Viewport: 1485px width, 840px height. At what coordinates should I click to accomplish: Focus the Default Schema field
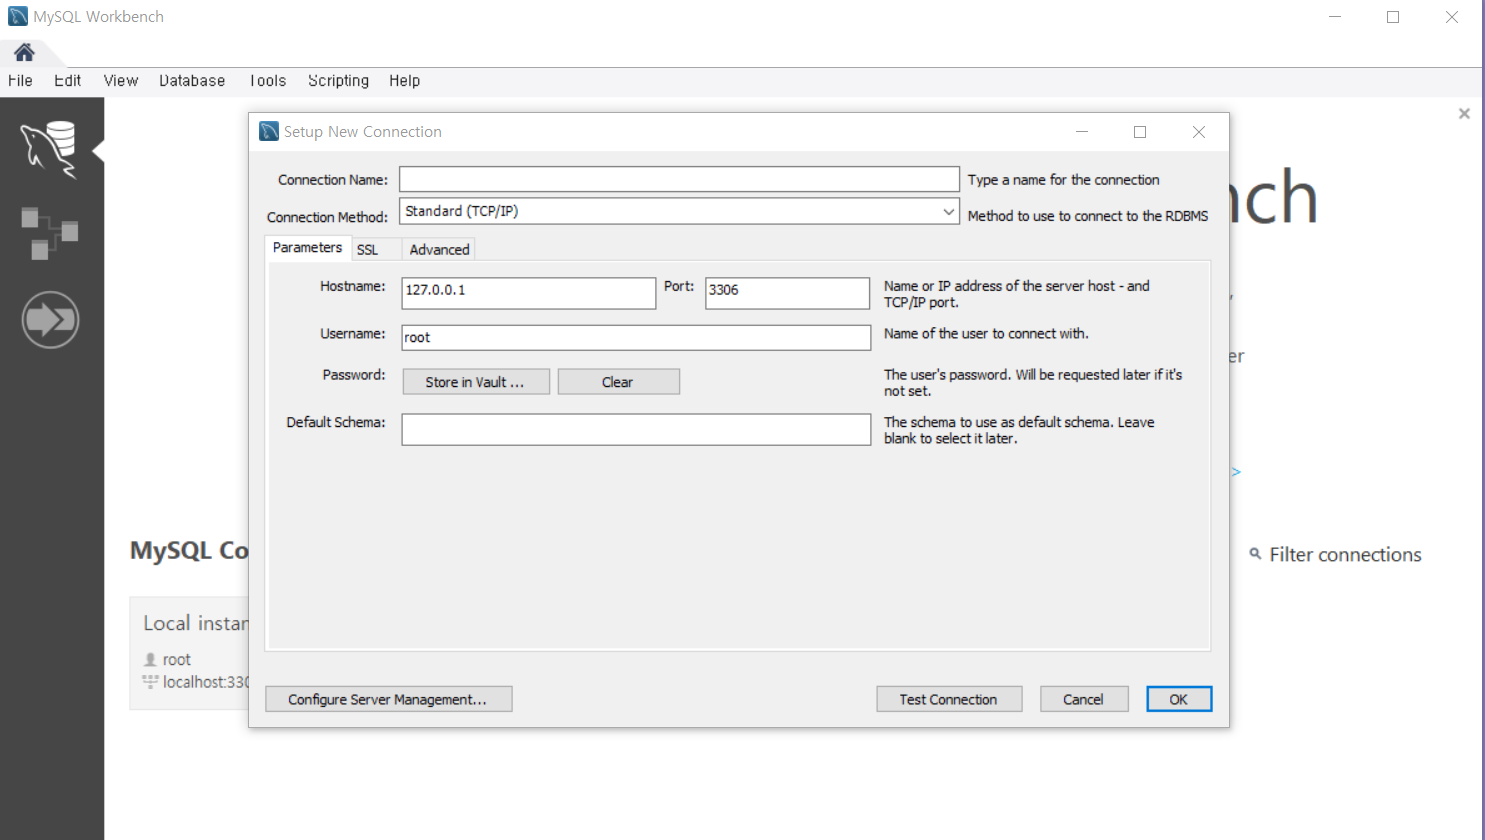pos(636,430)
